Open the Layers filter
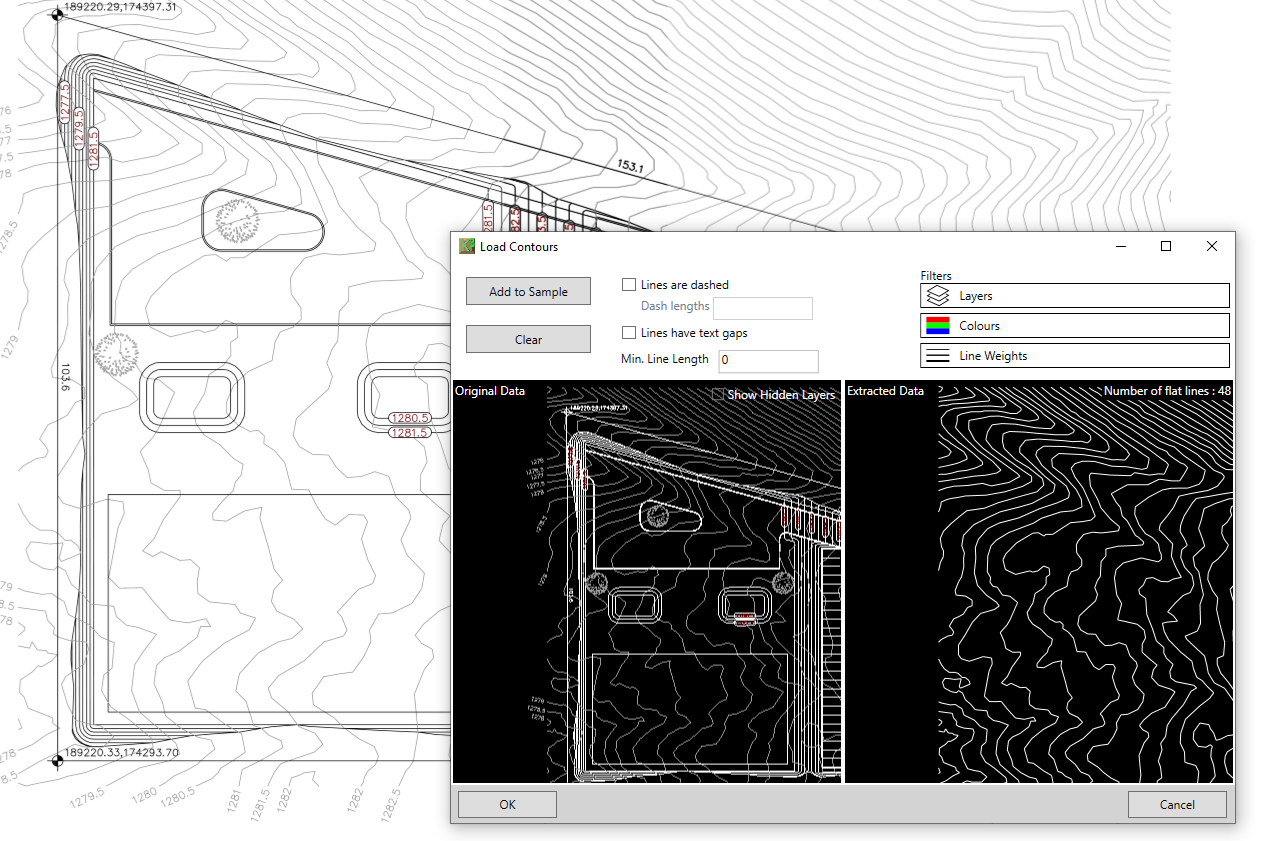 pos(1075,295)
